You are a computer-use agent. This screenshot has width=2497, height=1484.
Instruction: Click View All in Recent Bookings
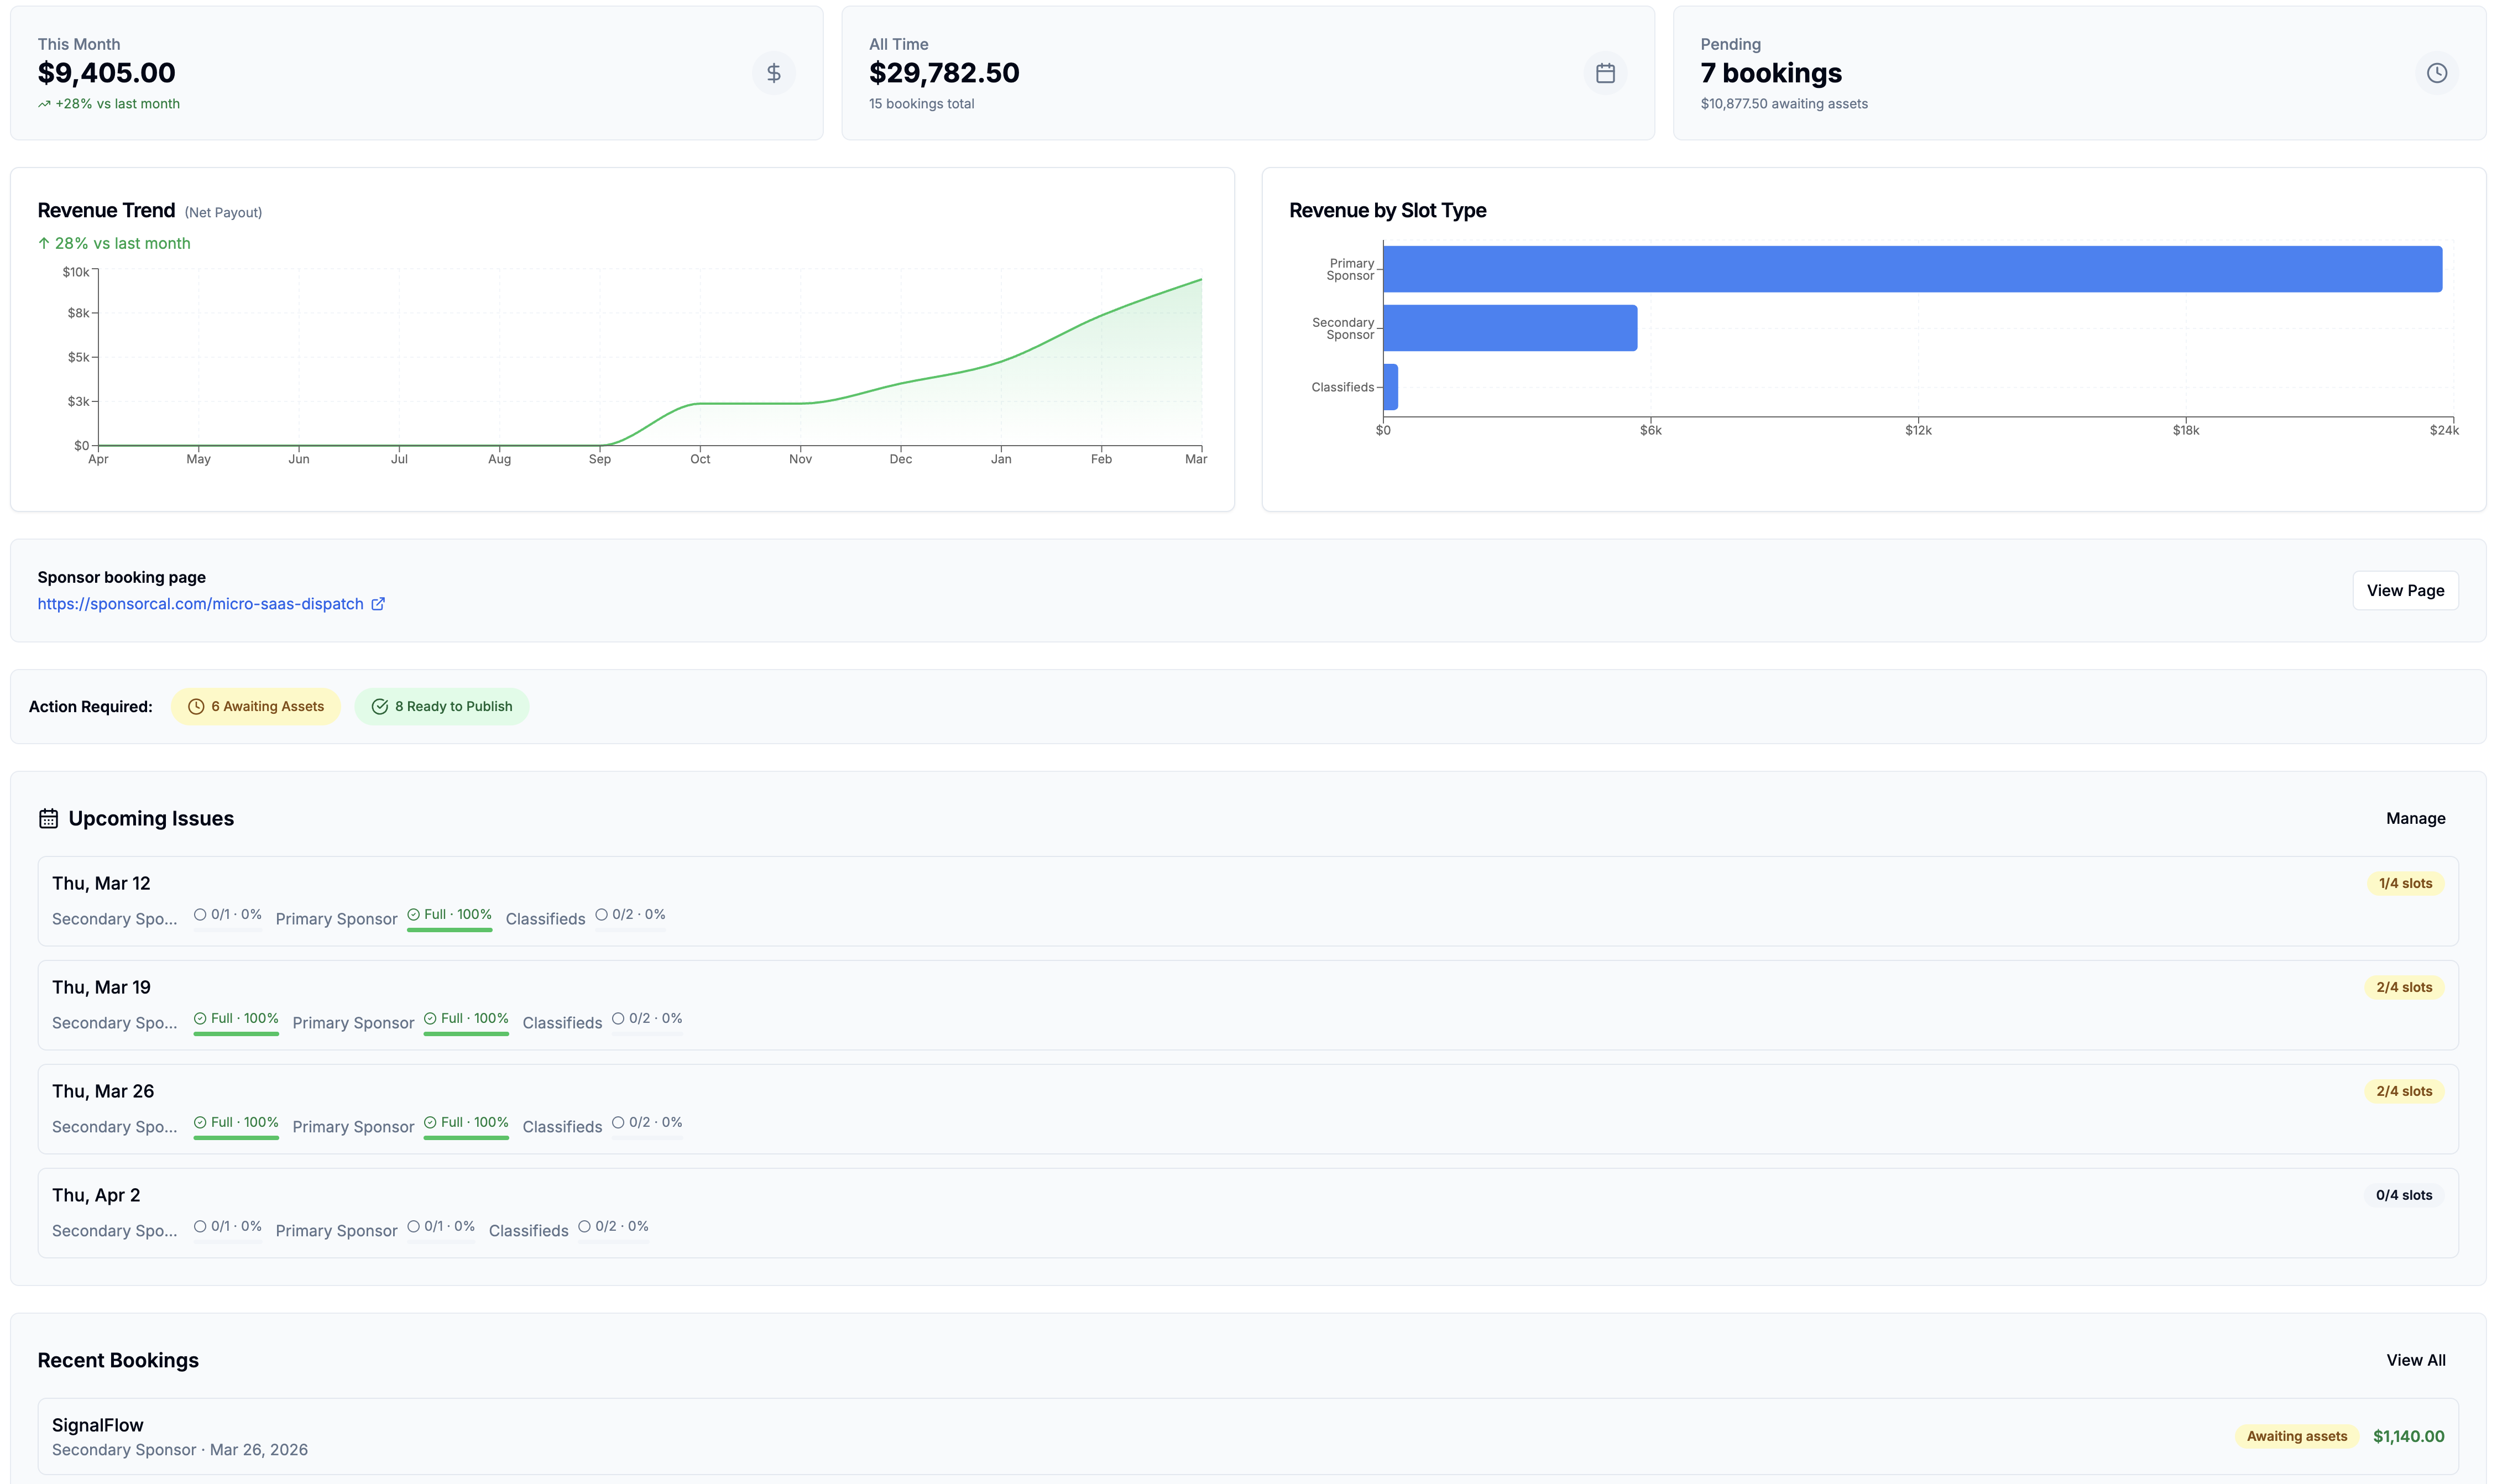coord(2415,1360)
